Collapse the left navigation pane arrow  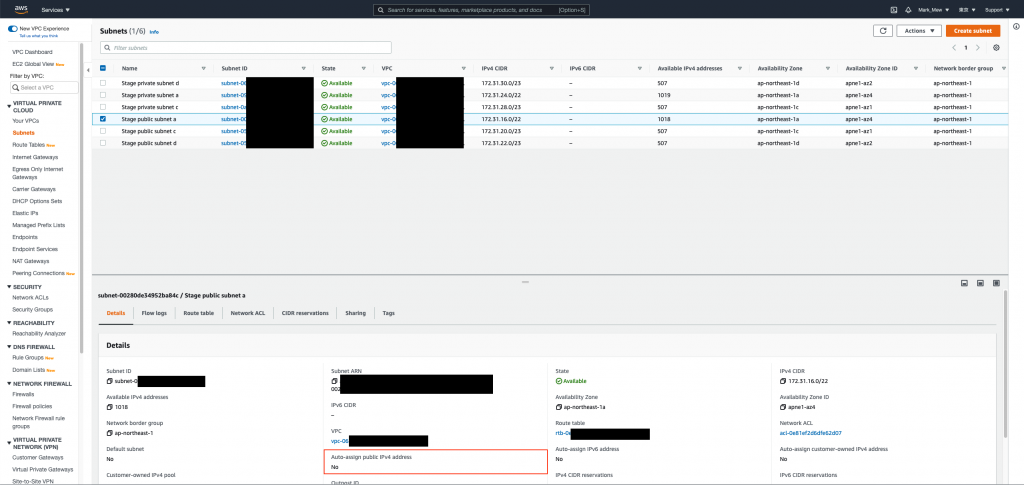88,70
